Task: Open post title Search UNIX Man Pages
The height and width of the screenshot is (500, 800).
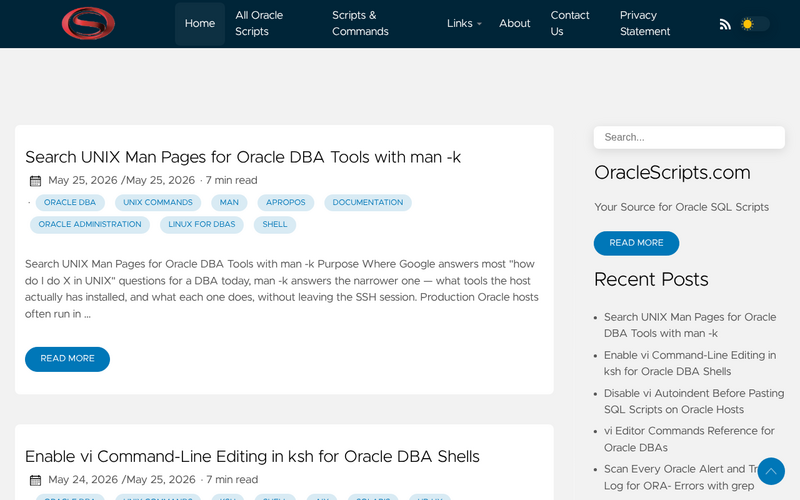Action: click(x=243, y=157)
